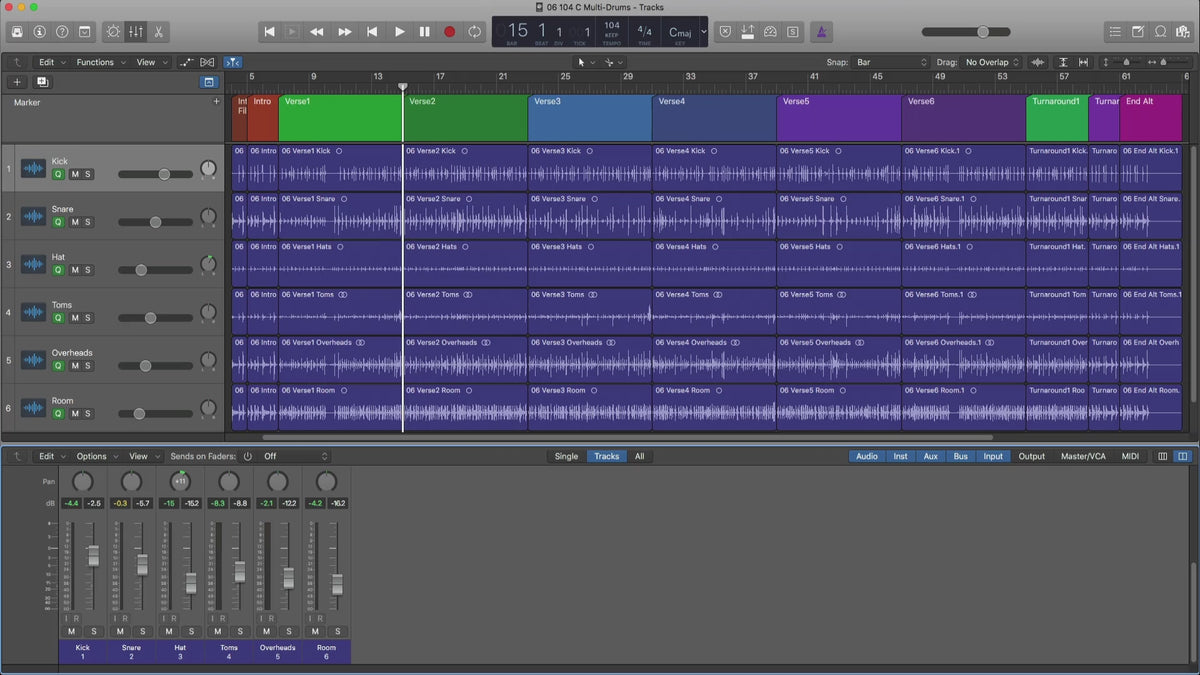Open the Editors scissors icon
This screenshot has width=1200, height=675.
point(158,32)
